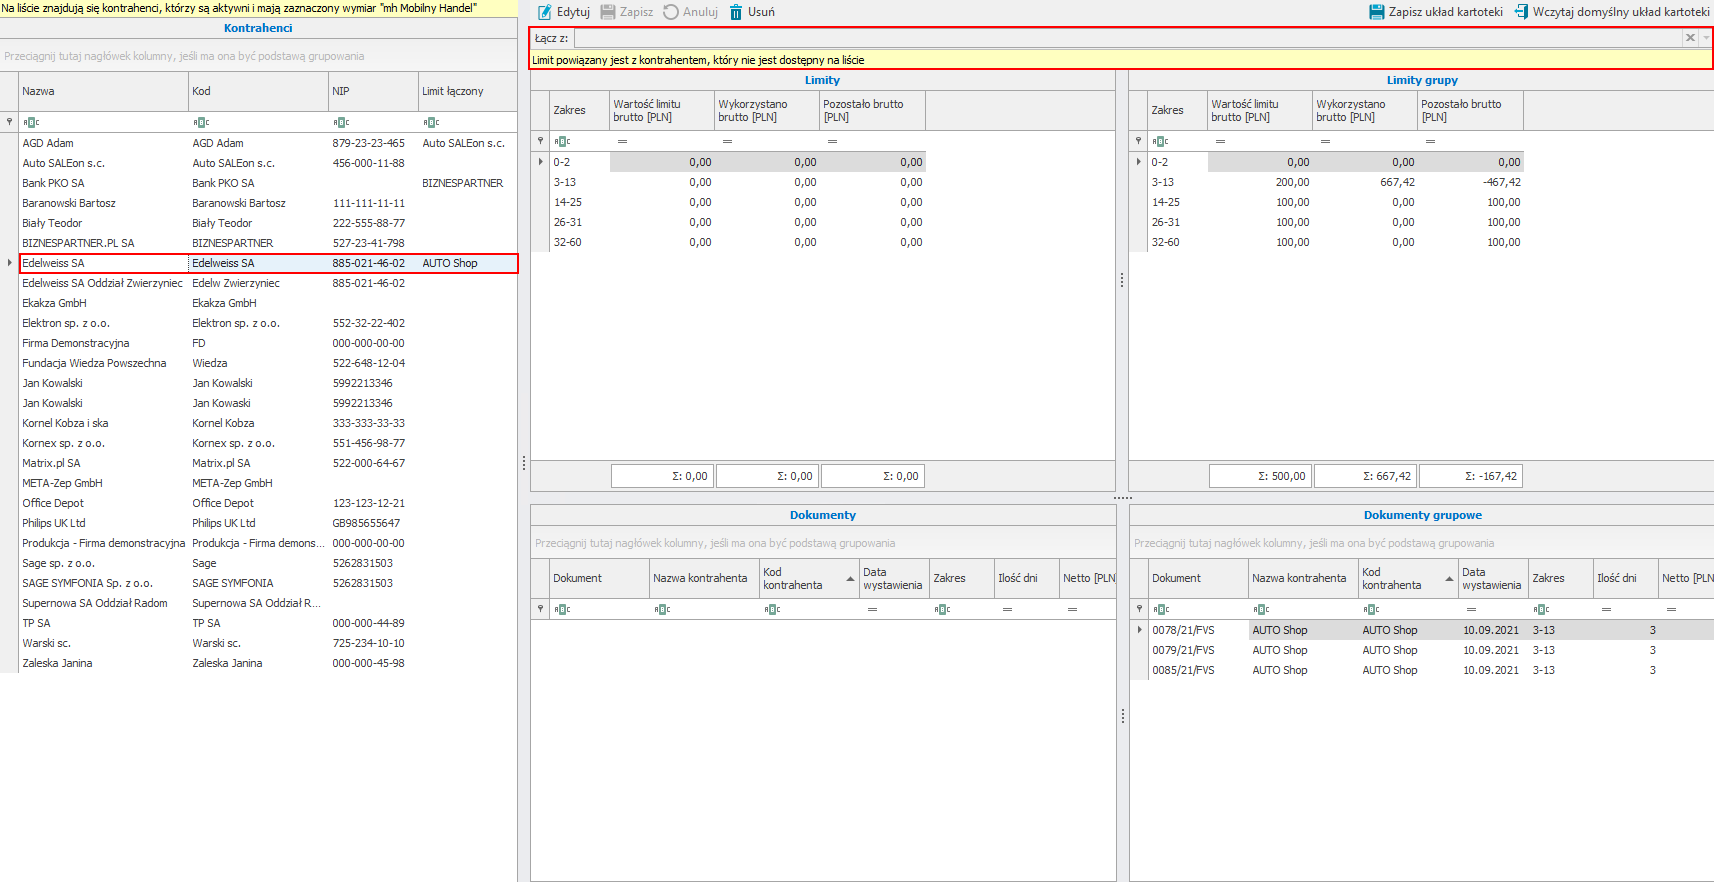Click filter icon in Nazwa column of Kontrahenci

pyautogui.click(x=31, y=122)
